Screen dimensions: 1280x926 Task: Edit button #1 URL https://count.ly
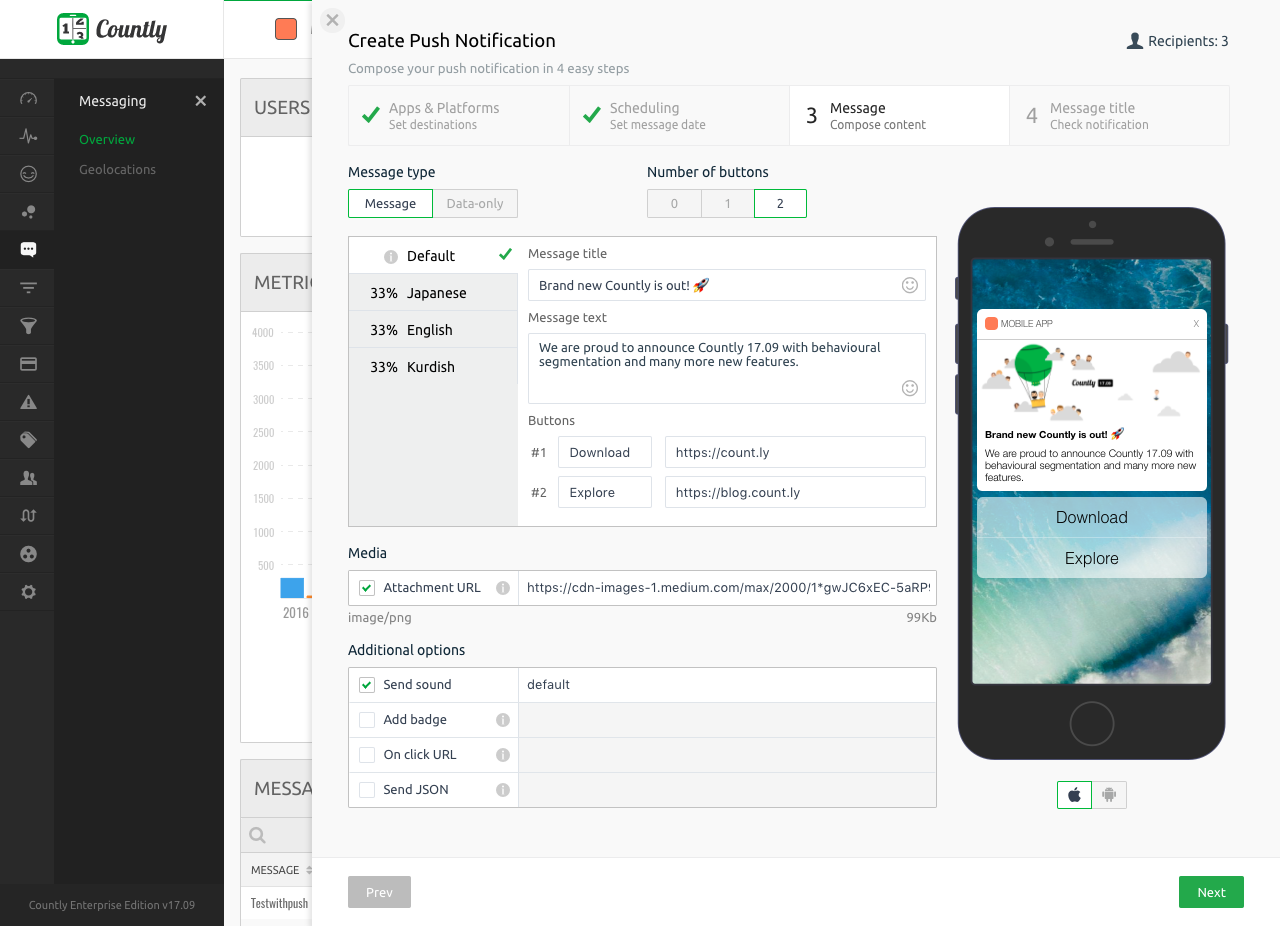pos(795,452)
